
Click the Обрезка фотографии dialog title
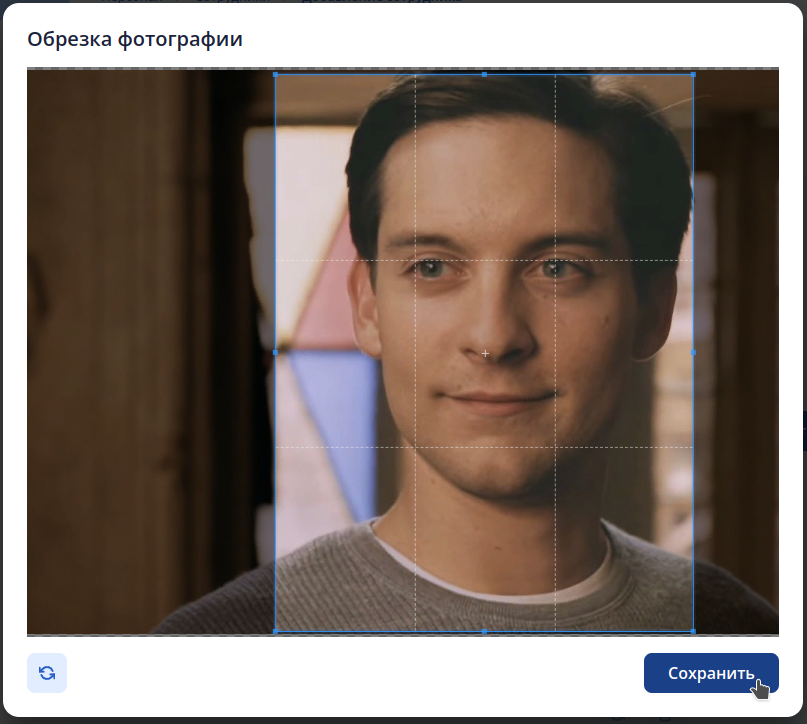point(135,40)
